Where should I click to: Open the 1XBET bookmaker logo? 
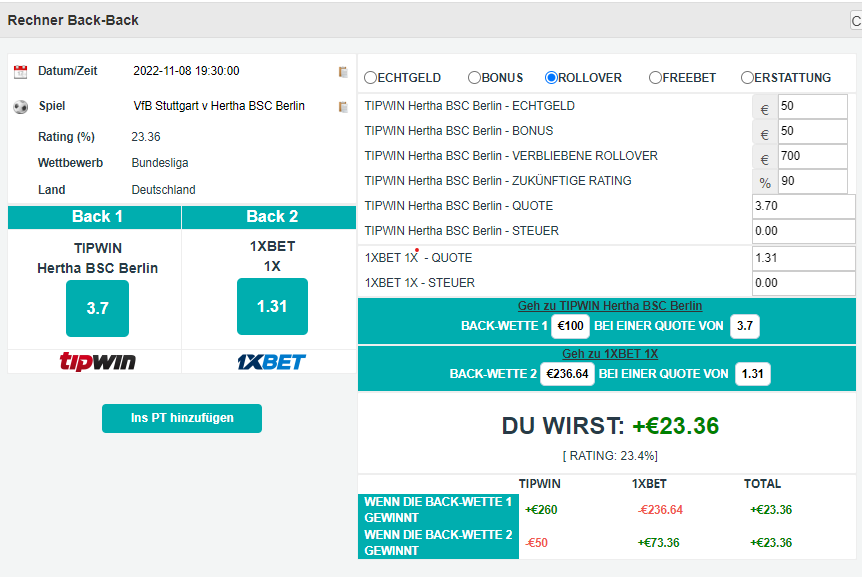[272, 362]
